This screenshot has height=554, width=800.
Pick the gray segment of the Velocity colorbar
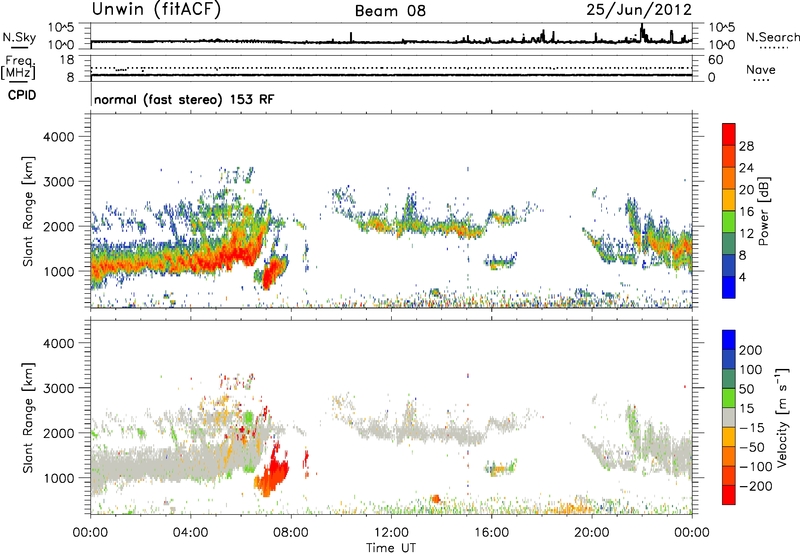729,417
